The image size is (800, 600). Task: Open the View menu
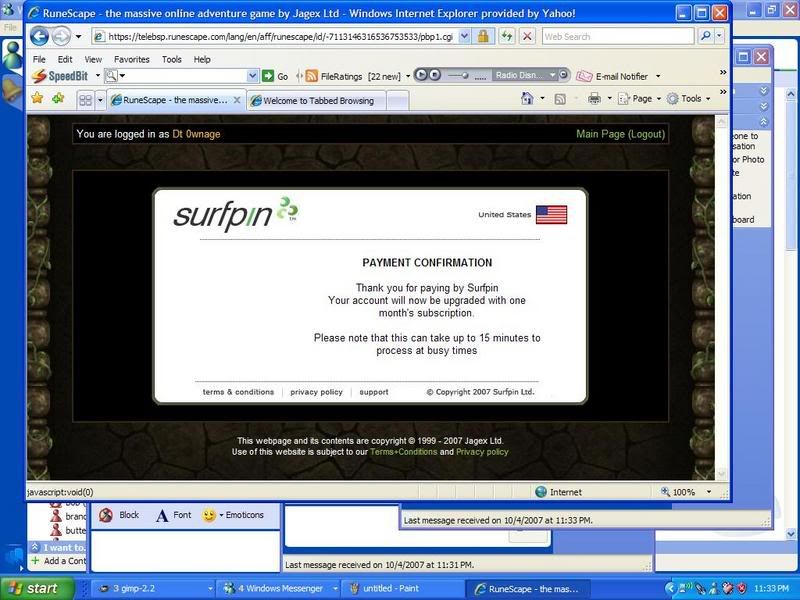click(x=93, y=59)
